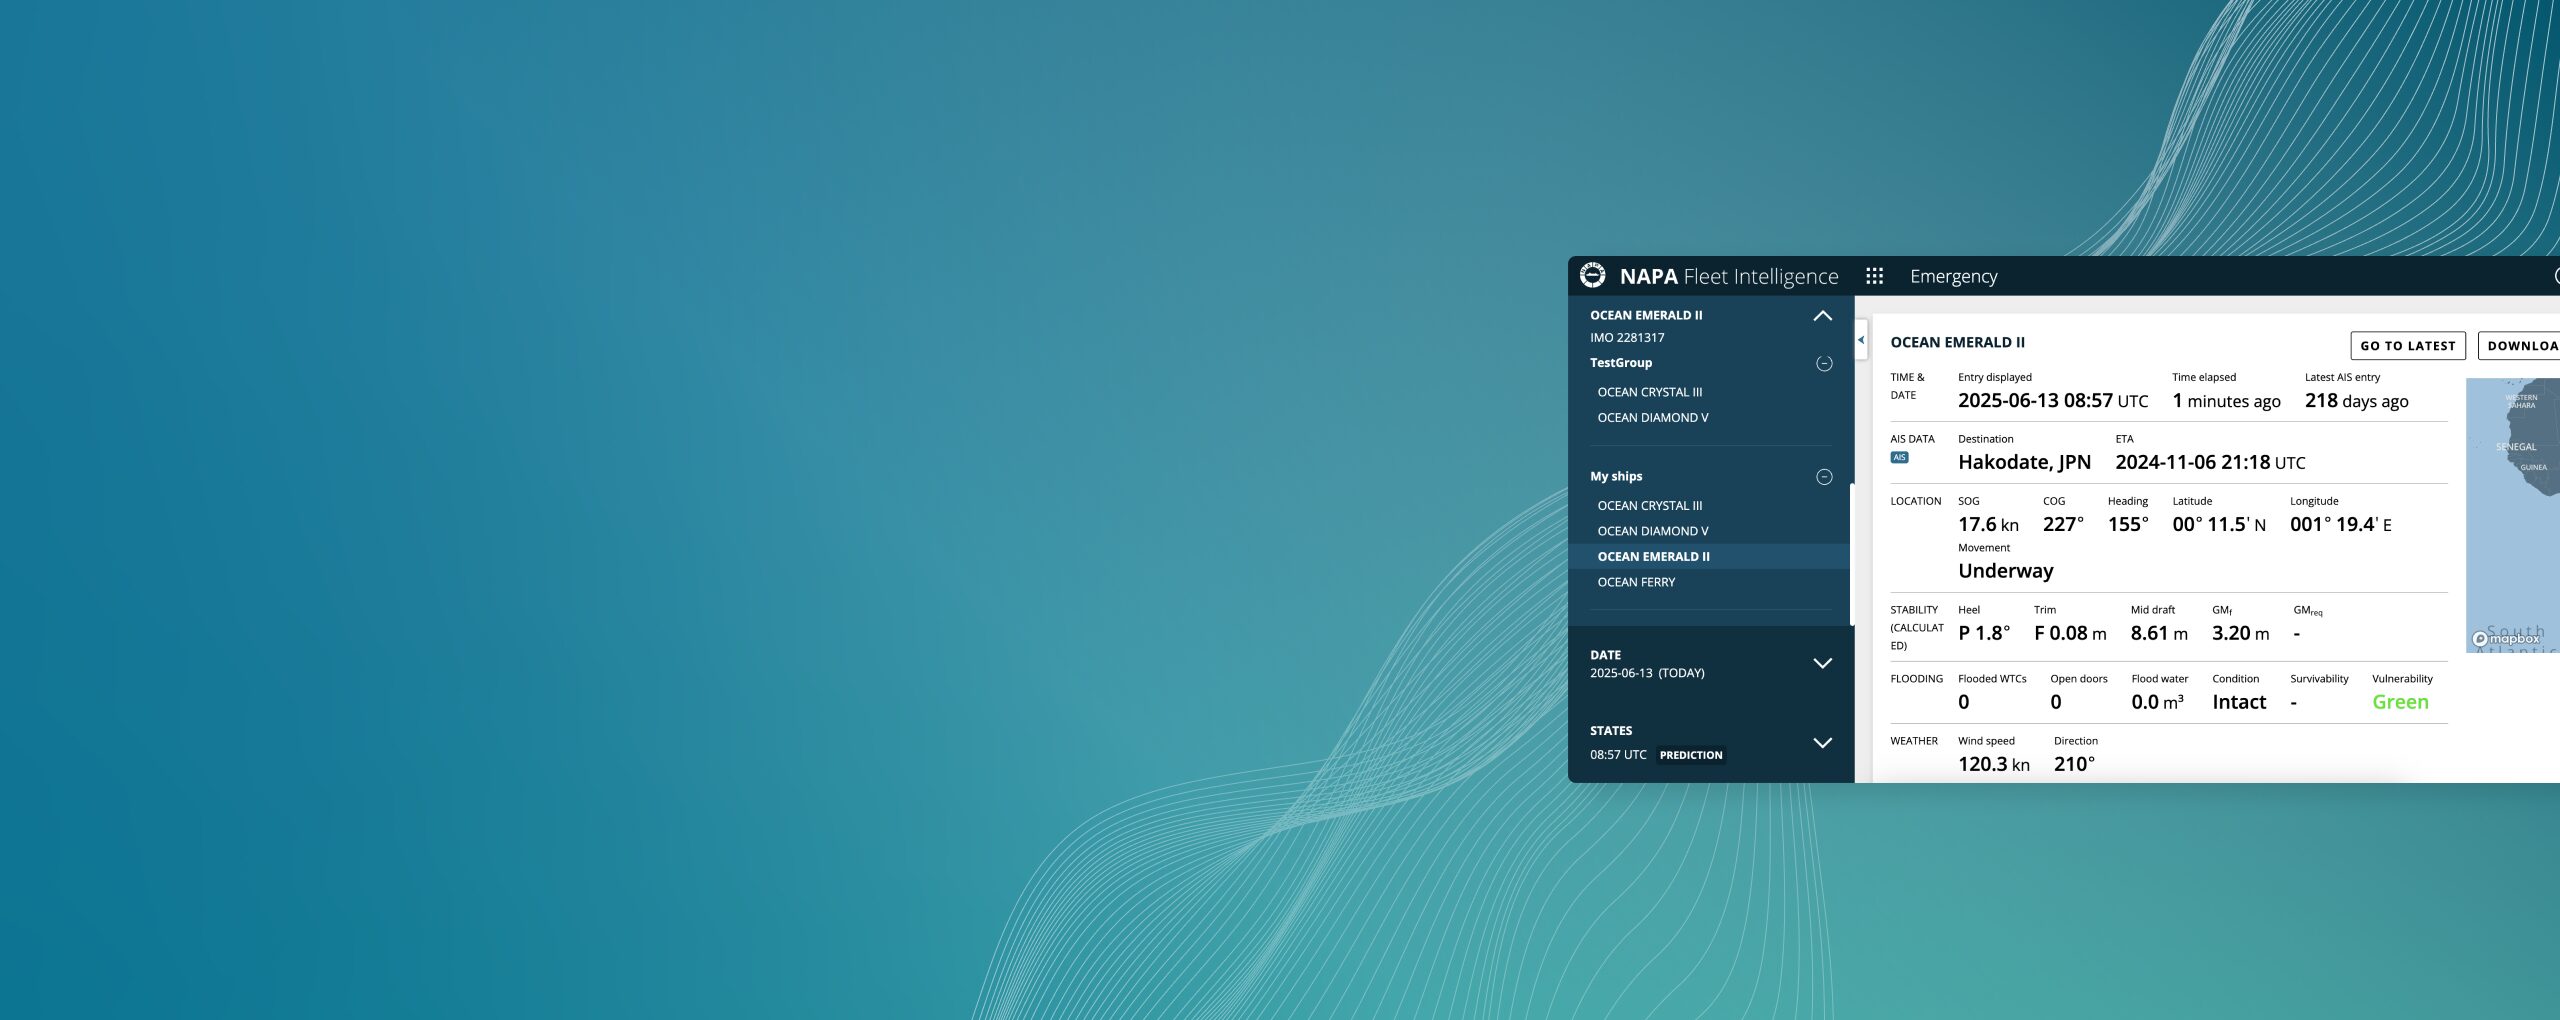Click destination Hakodate, JPN
The height and width of the screenshot is (1020, 2560).
click(x=2024, y=463)
